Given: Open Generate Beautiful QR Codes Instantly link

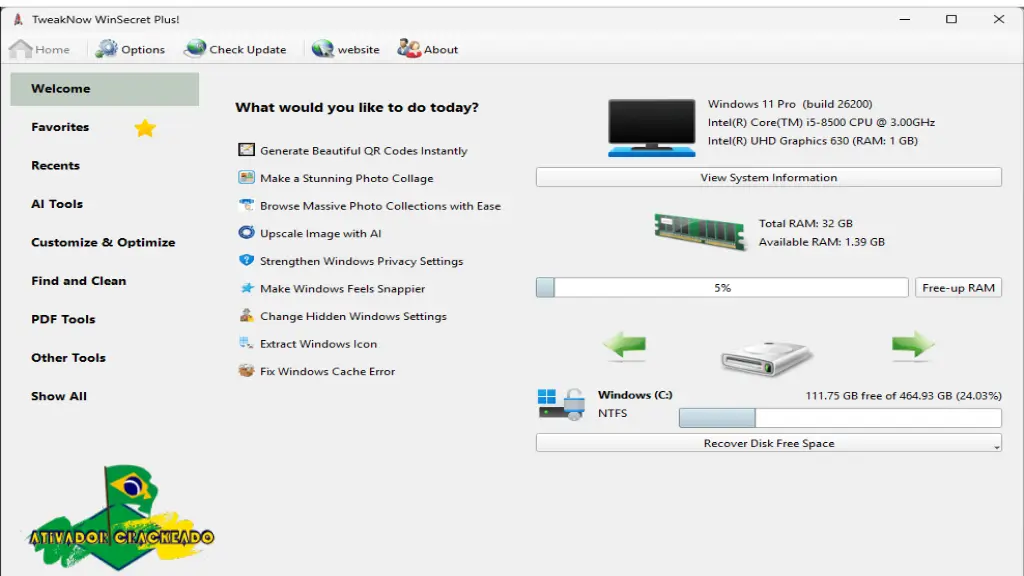Looking at the screenshot, I should tap(364, 151).
